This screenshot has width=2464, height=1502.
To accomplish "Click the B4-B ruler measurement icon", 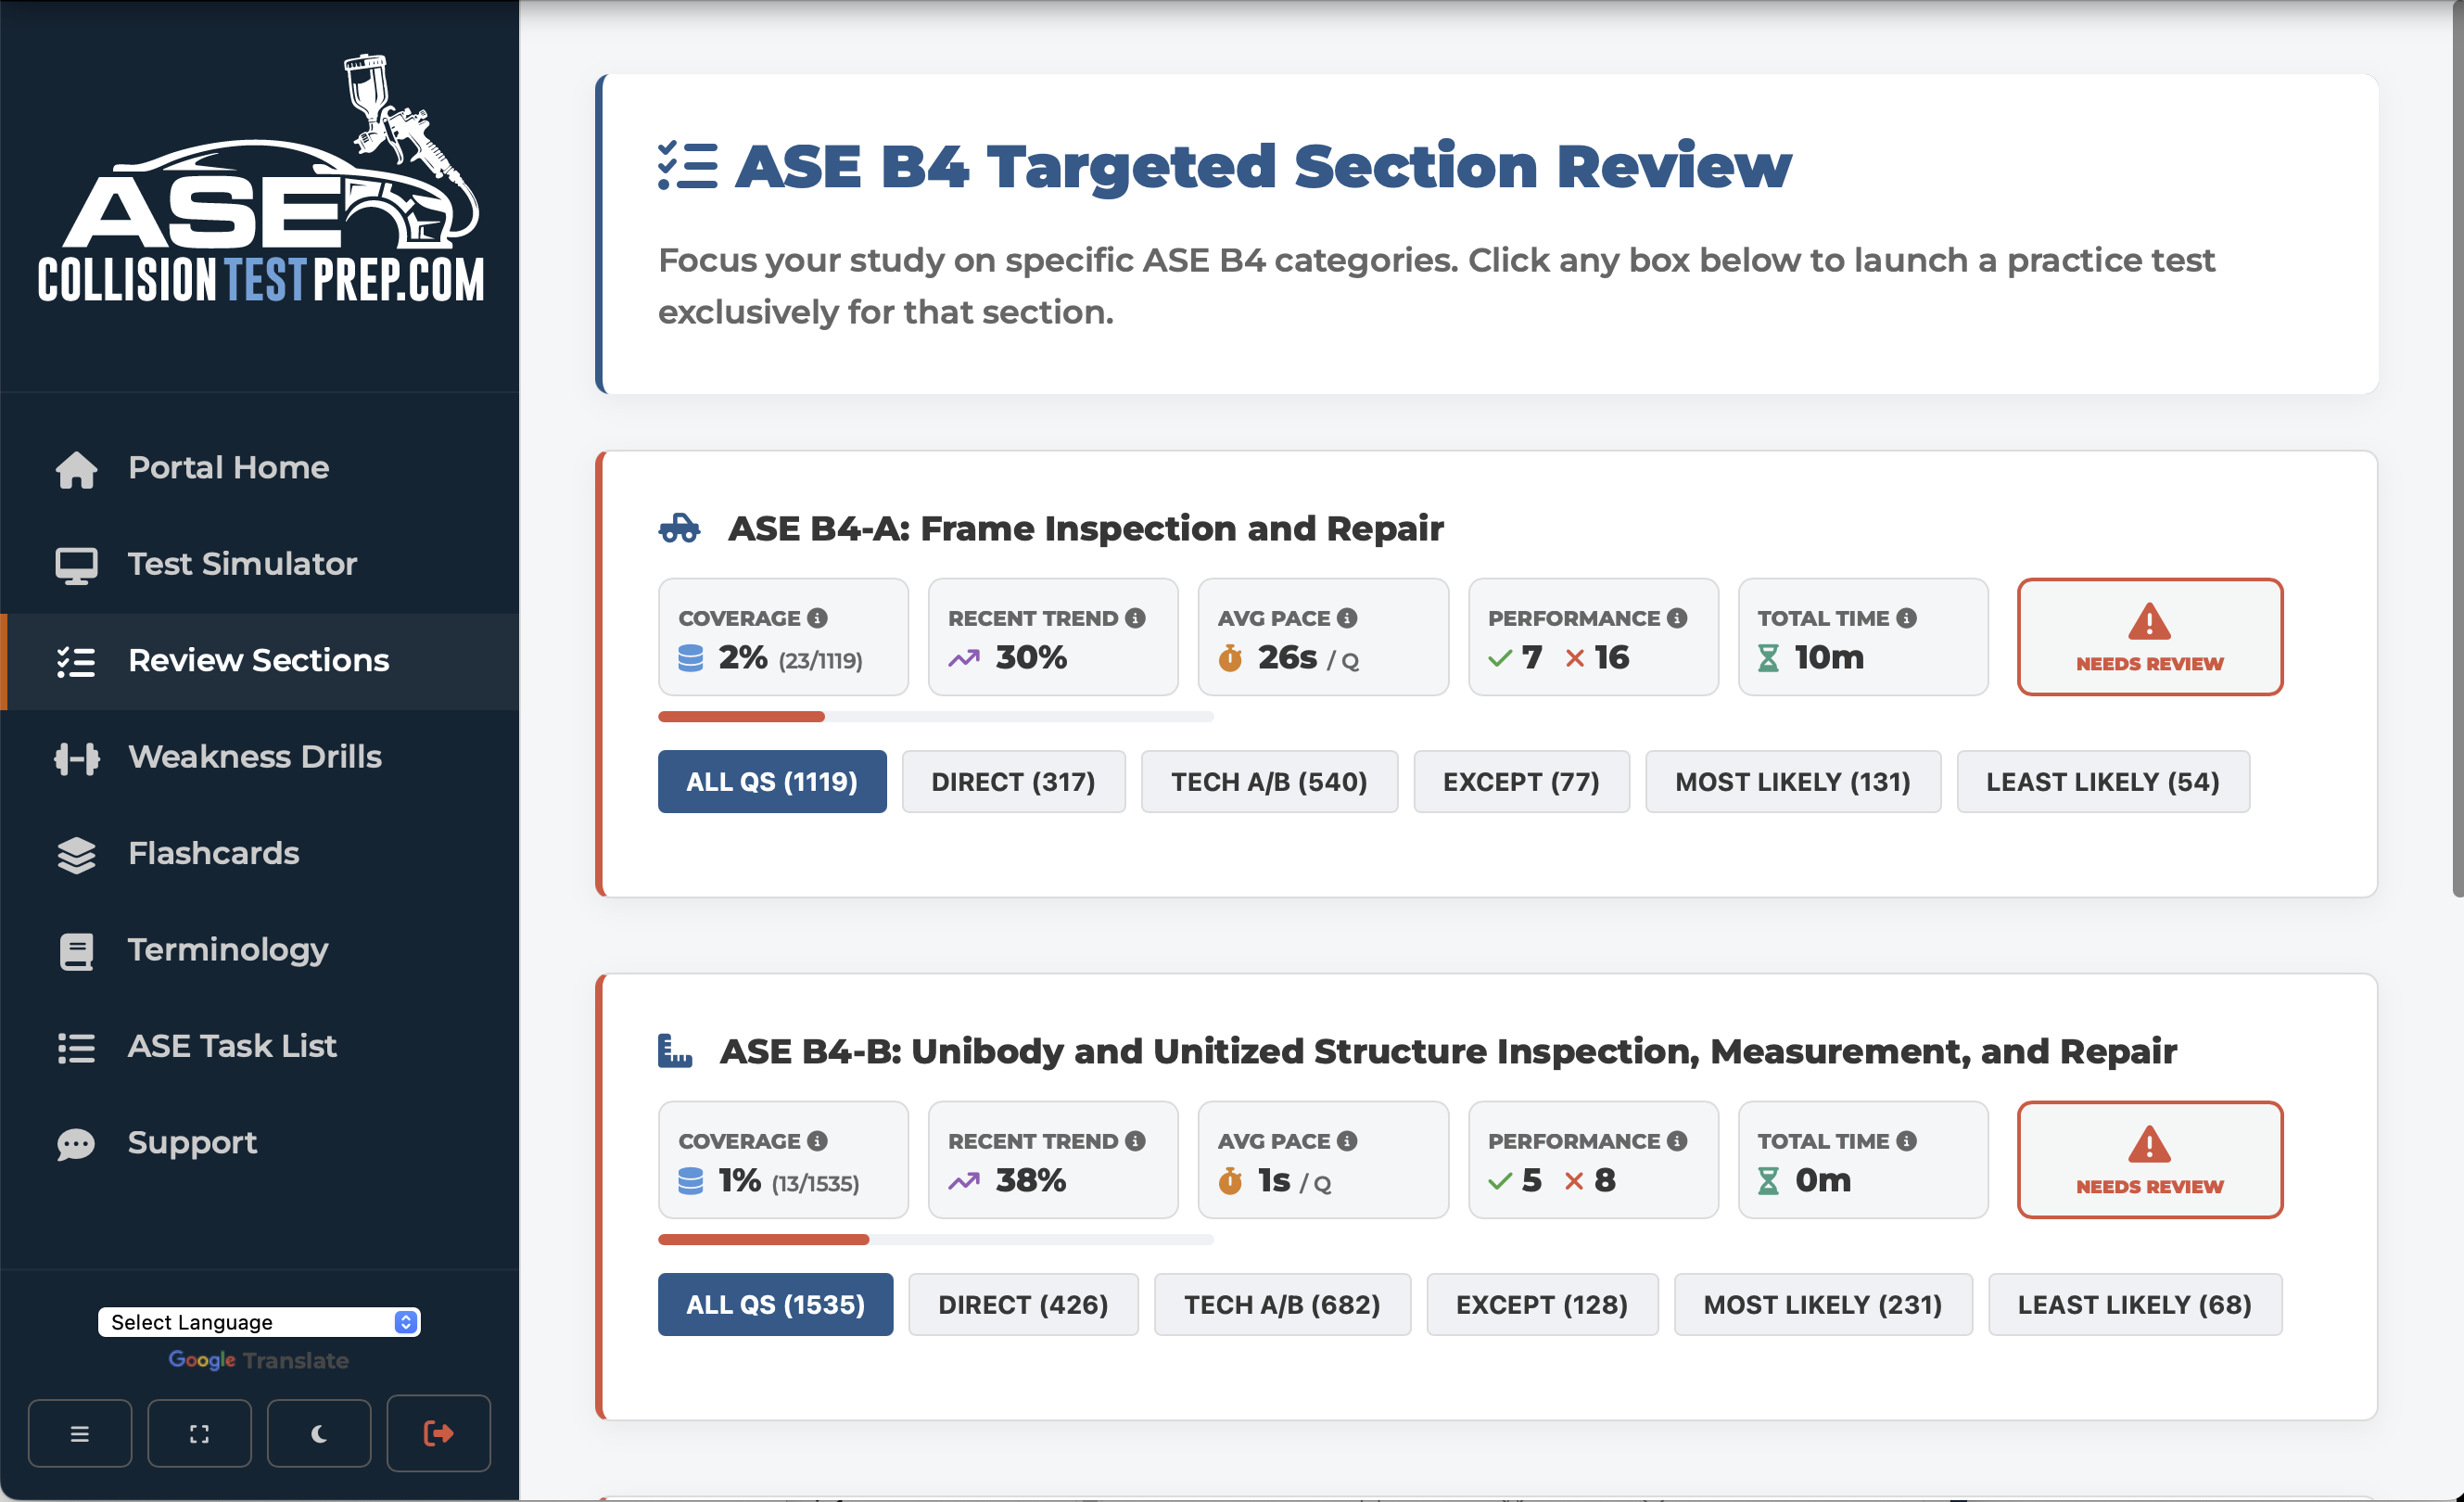I will [675, 1051].
